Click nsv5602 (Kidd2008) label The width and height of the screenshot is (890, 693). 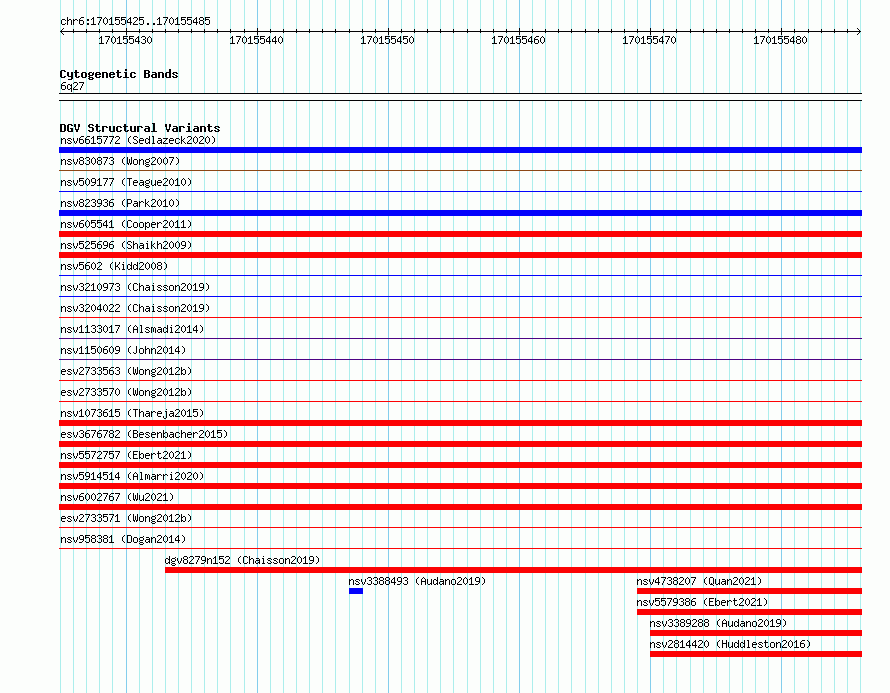[x=114, y=266]
